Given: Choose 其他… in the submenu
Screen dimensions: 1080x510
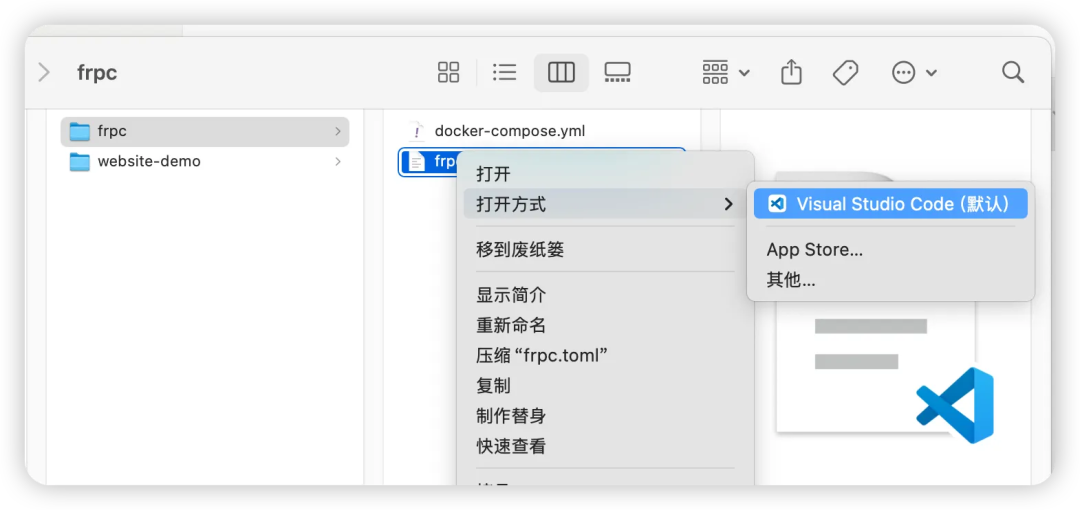Looking at the screenshot, I should coord(891,280).
